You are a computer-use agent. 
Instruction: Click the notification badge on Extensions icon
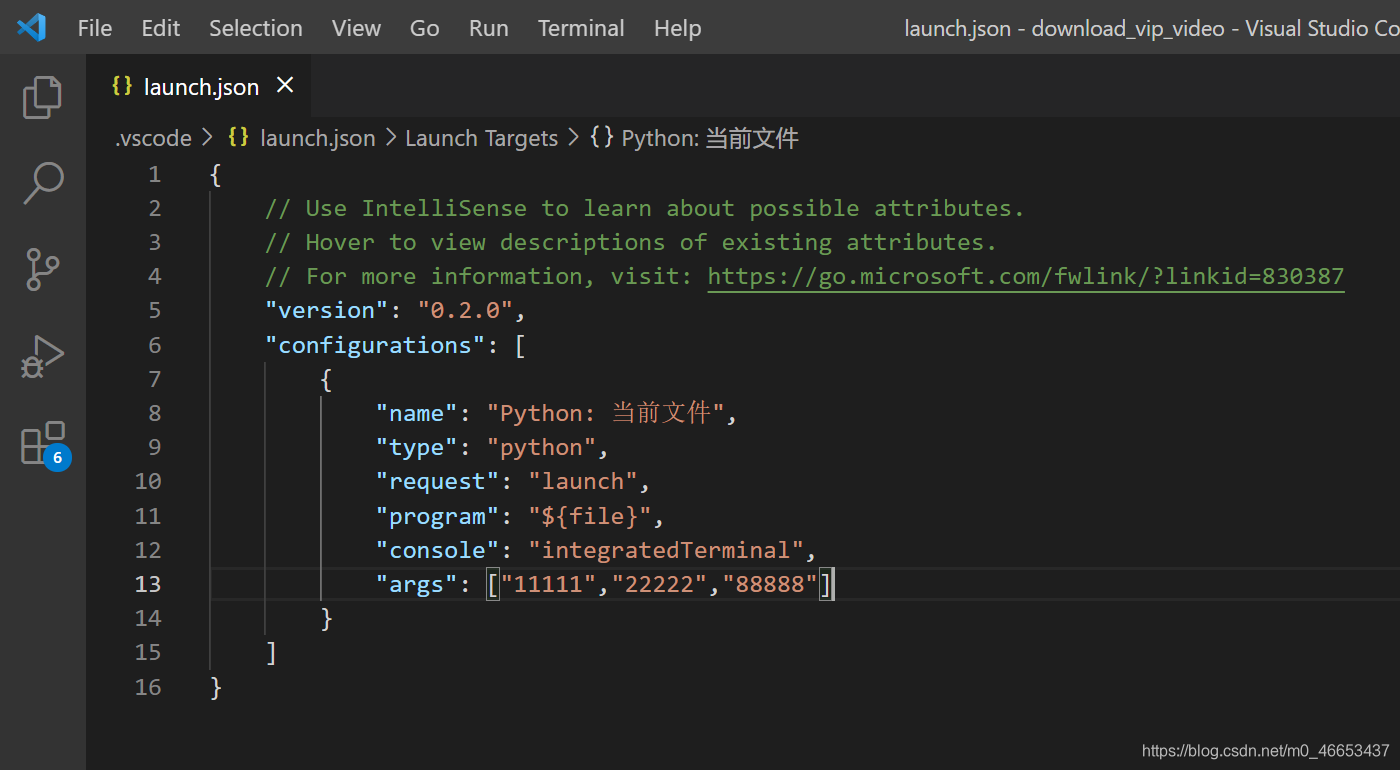point(57,457)
